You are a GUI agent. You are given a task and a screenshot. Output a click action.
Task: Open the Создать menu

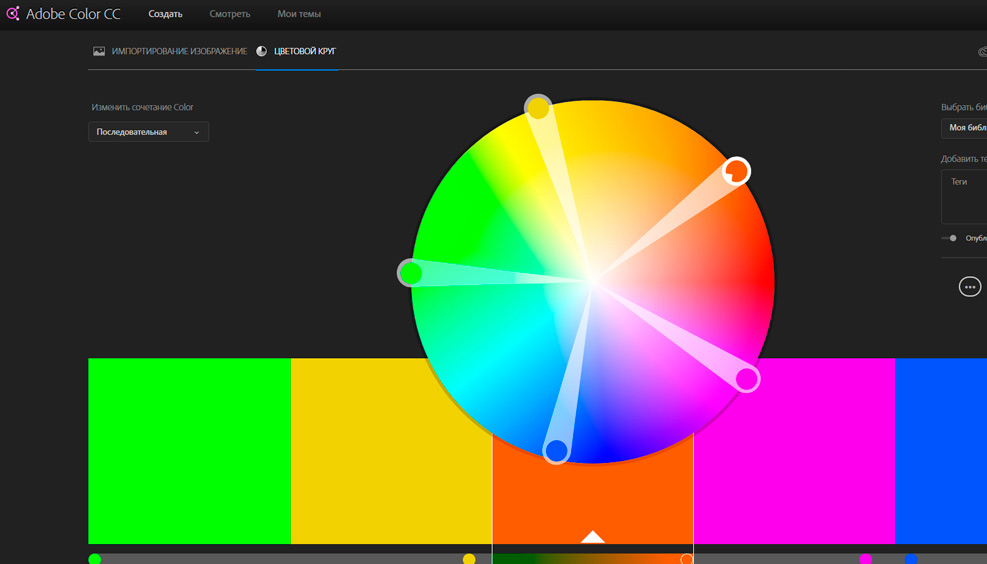click(x=165, y=14)
